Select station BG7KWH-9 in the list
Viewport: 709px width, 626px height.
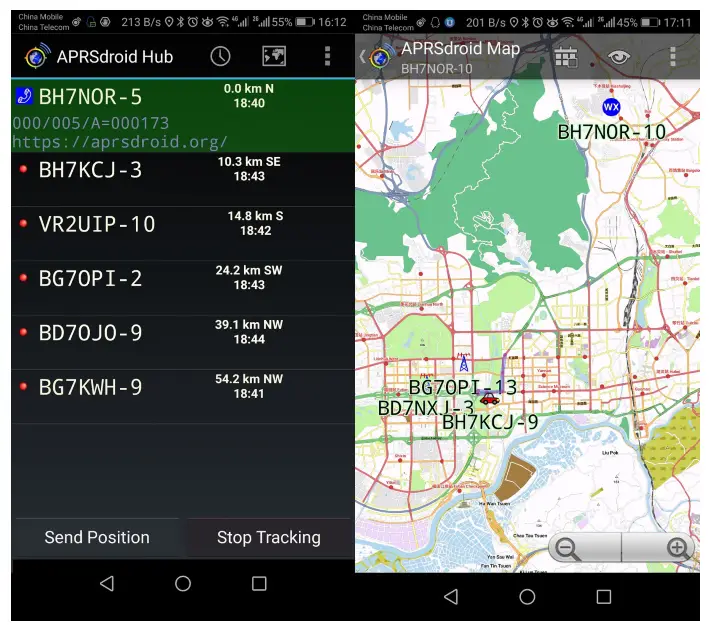pyautogui.click(x=183, y=396)
